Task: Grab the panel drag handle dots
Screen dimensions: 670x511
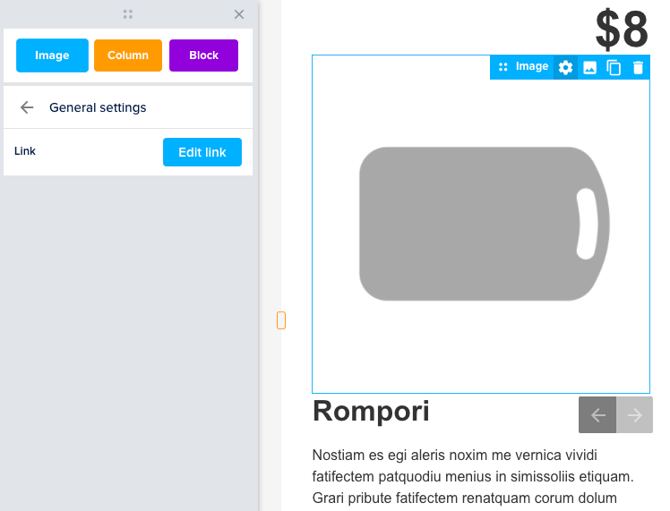Action: click(128, 15)
